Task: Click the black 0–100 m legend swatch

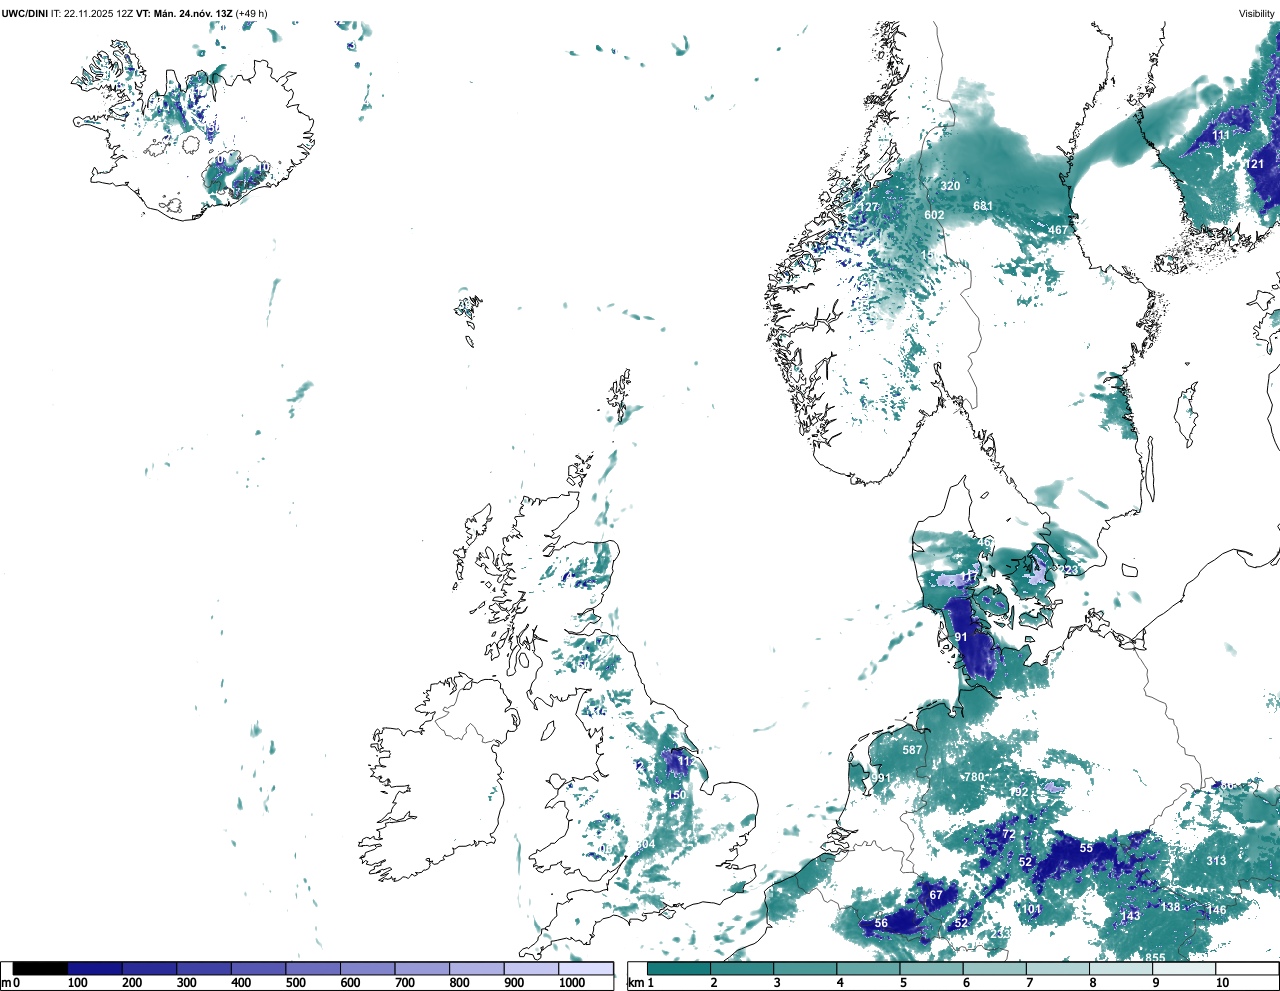Action: click(40, 968)
